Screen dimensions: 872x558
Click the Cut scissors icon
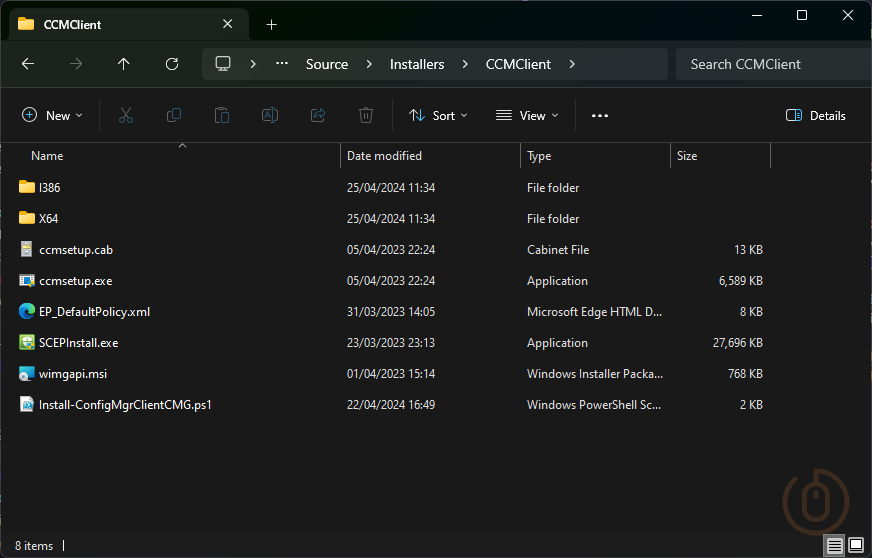click(125, 115)
